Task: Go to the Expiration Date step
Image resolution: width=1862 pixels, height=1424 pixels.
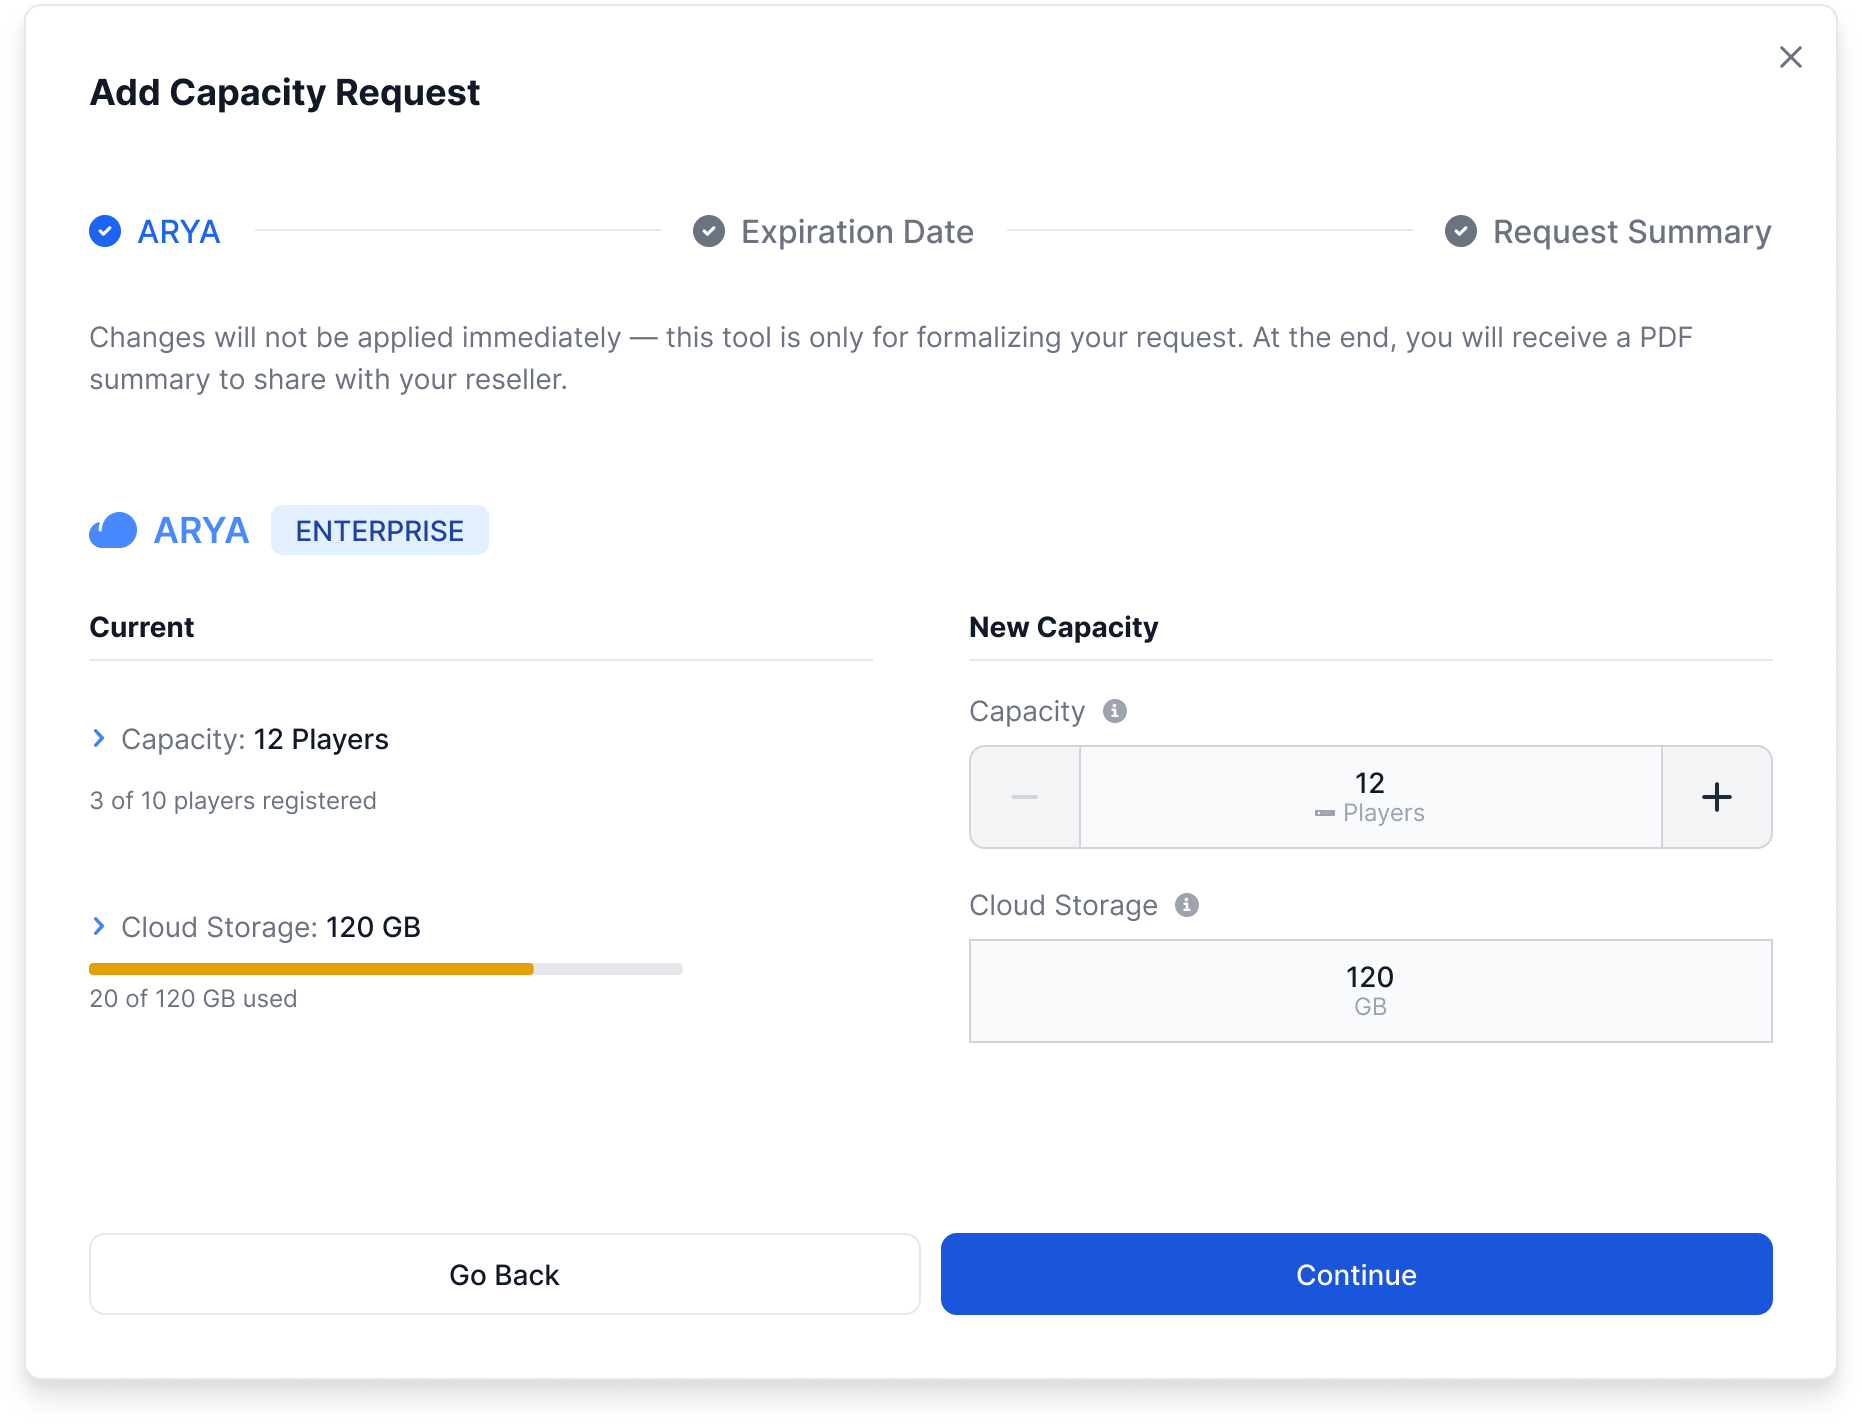Action: click(x=857, y=232)
